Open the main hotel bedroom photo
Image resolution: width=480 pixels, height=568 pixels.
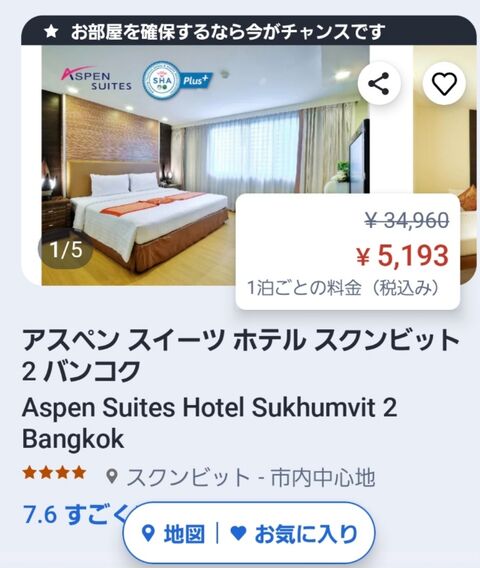coord(205,165)
